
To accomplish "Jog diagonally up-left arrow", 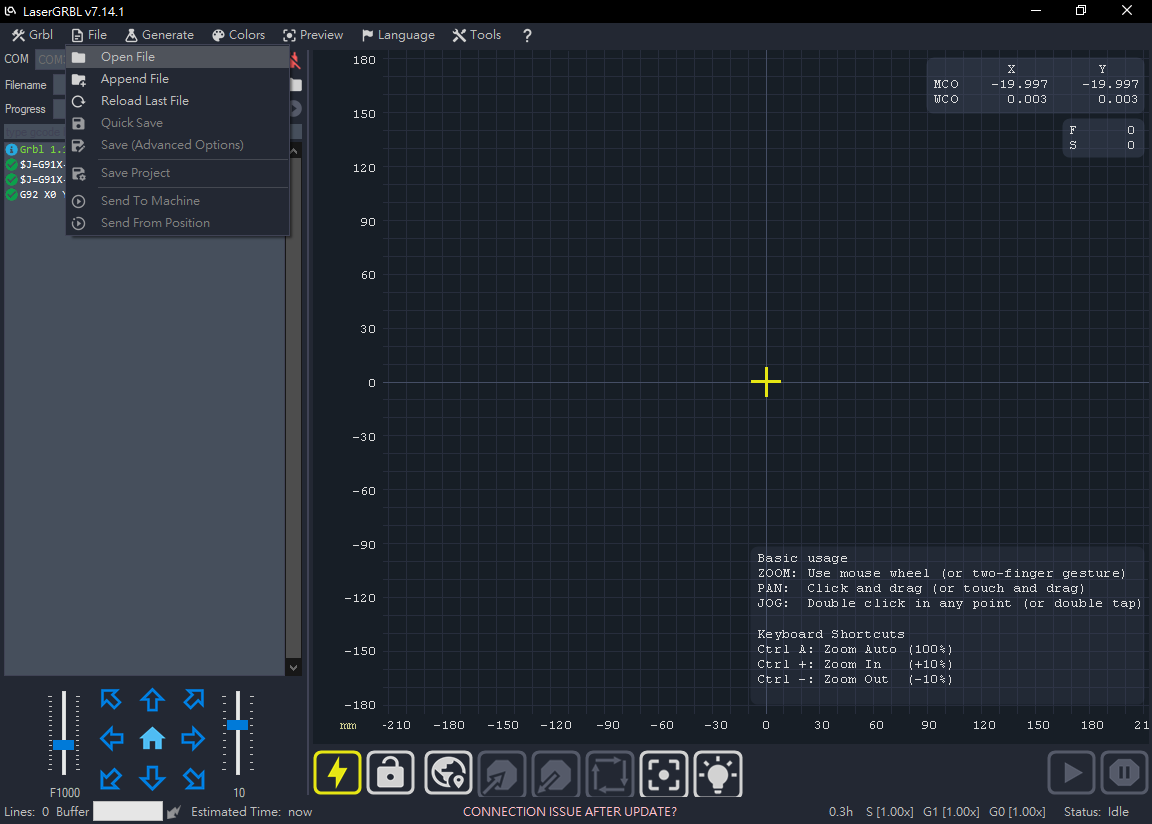I will [111, 699].
